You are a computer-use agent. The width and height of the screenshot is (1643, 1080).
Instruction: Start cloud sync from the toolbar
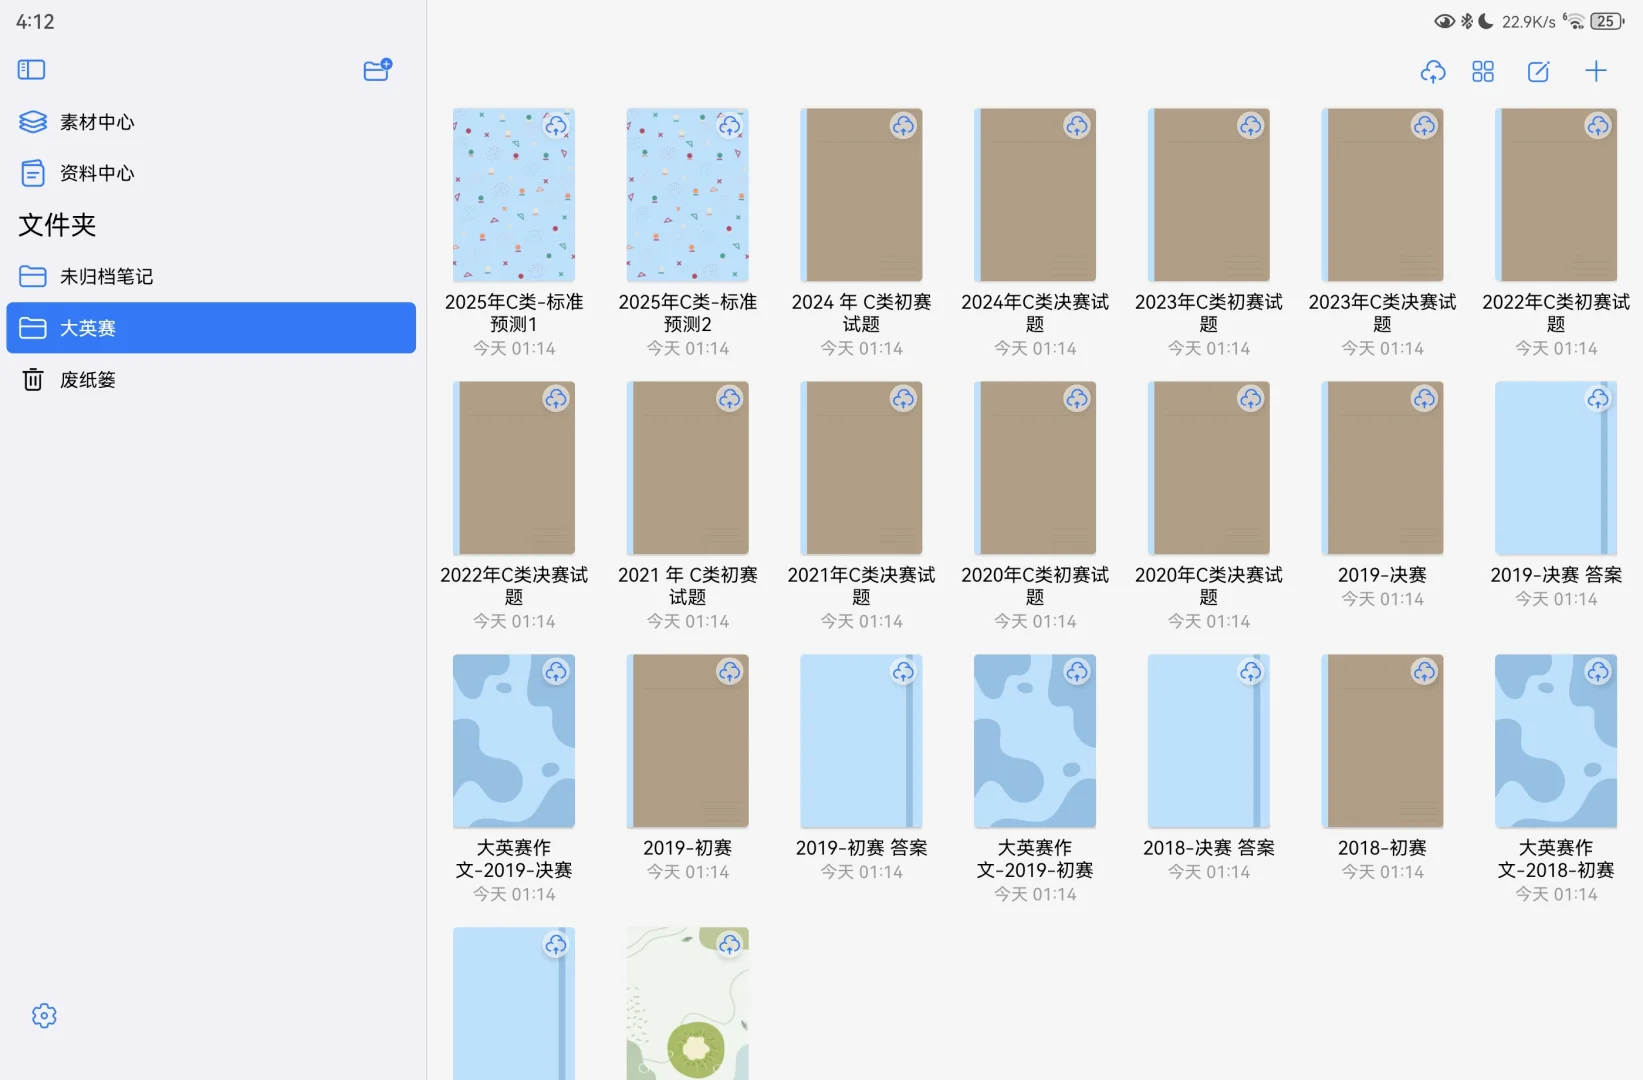point(1433,71)
